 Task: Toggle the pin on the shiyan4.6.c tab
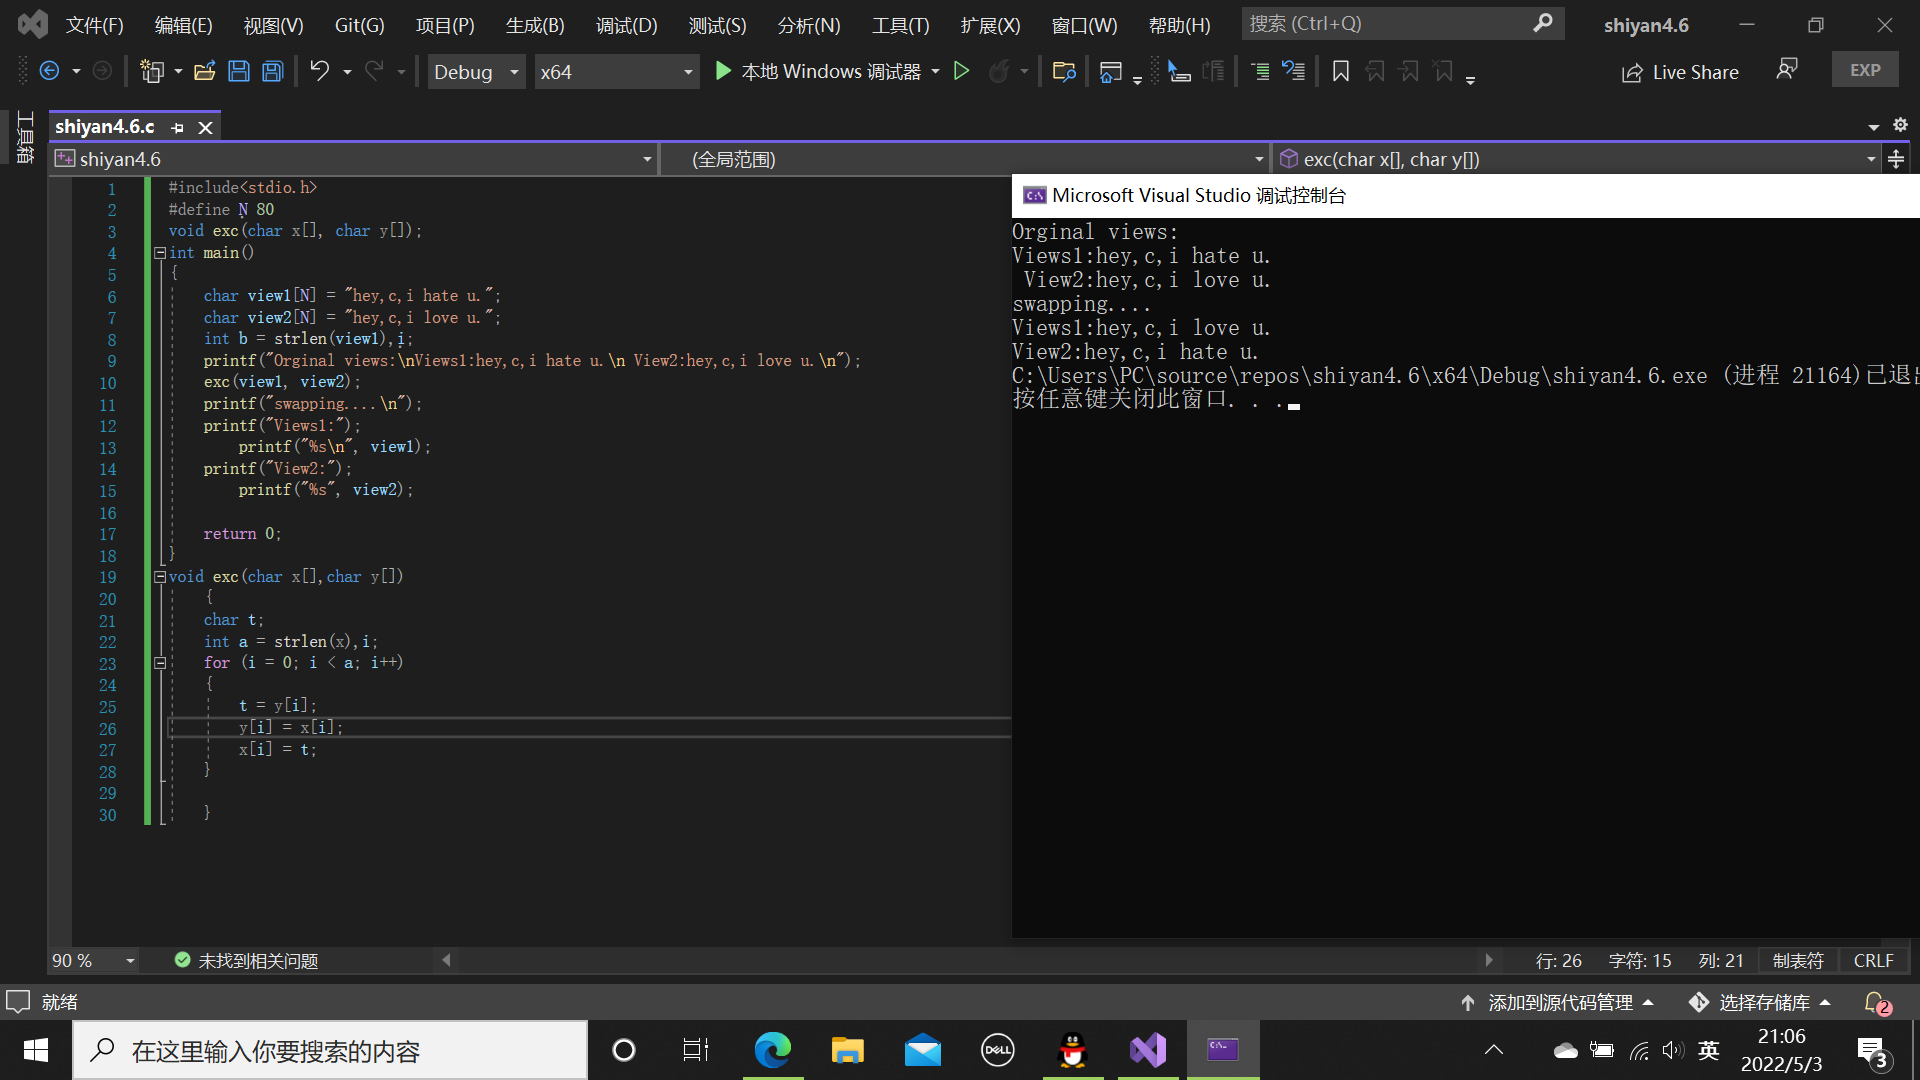tap(178, 127)
